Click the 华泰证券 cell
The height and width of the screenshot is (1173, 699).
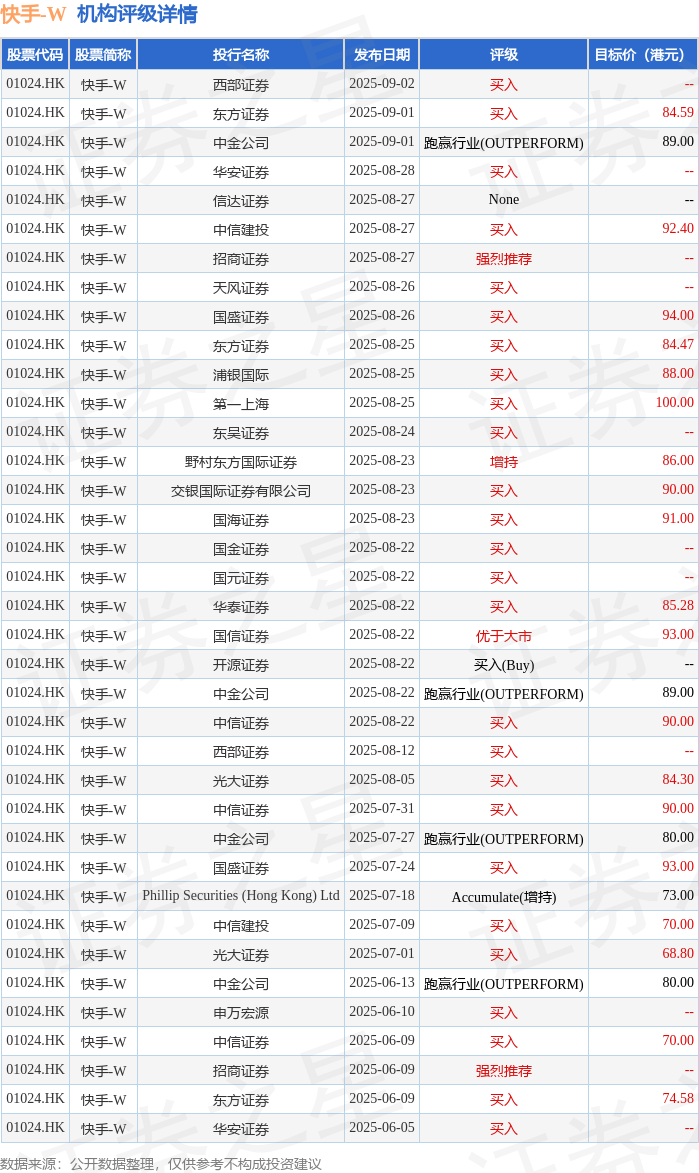(x=241, y=606)
